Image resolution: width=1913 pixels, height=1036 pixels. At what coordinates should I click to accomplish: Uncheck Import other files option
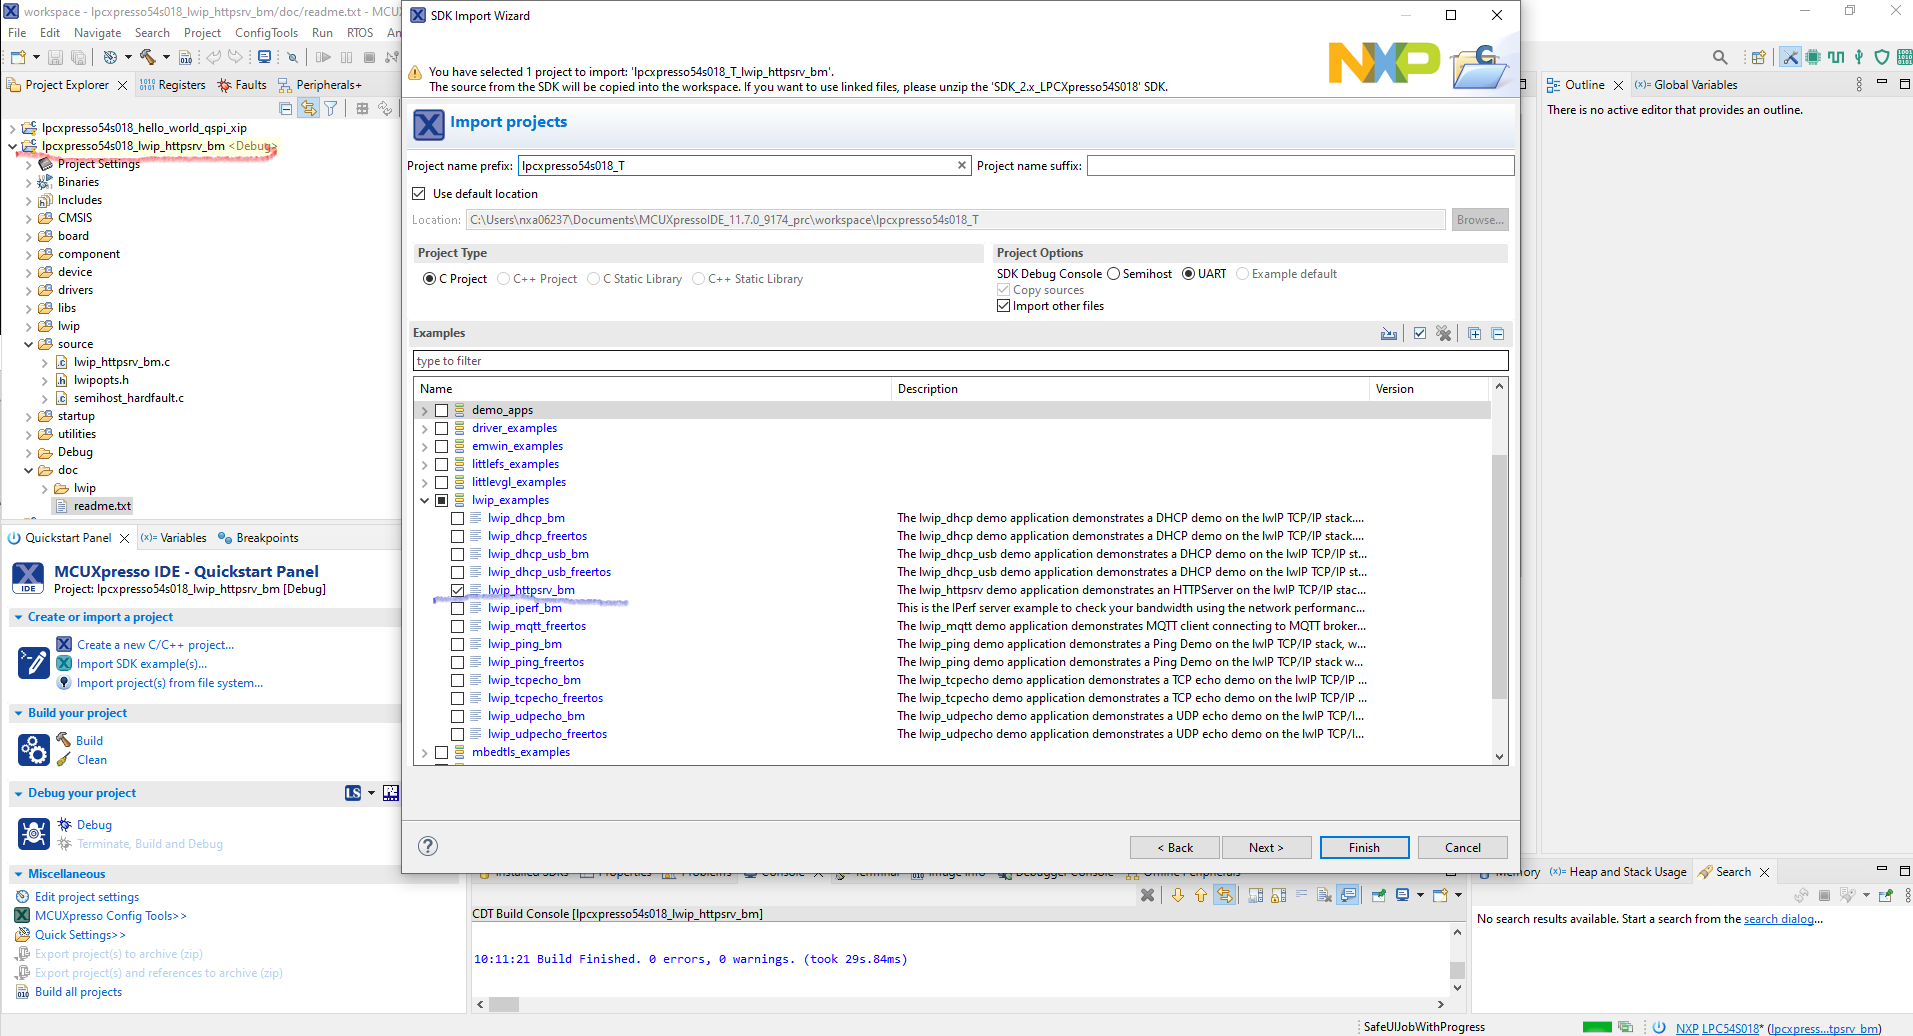point(1003,305)
